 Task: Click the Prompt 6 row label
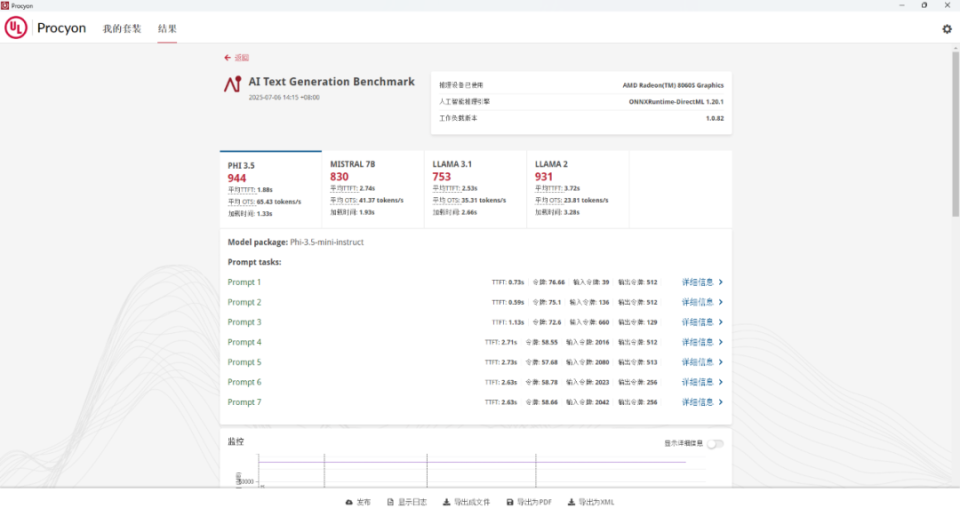pyautogui.click(x=244, y=382)
